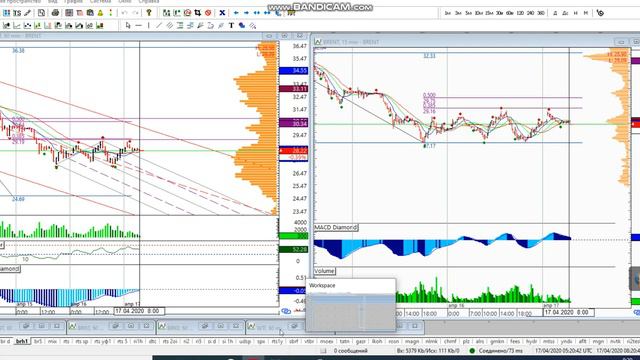Switch timeframe to 5м

pos(468,13)
